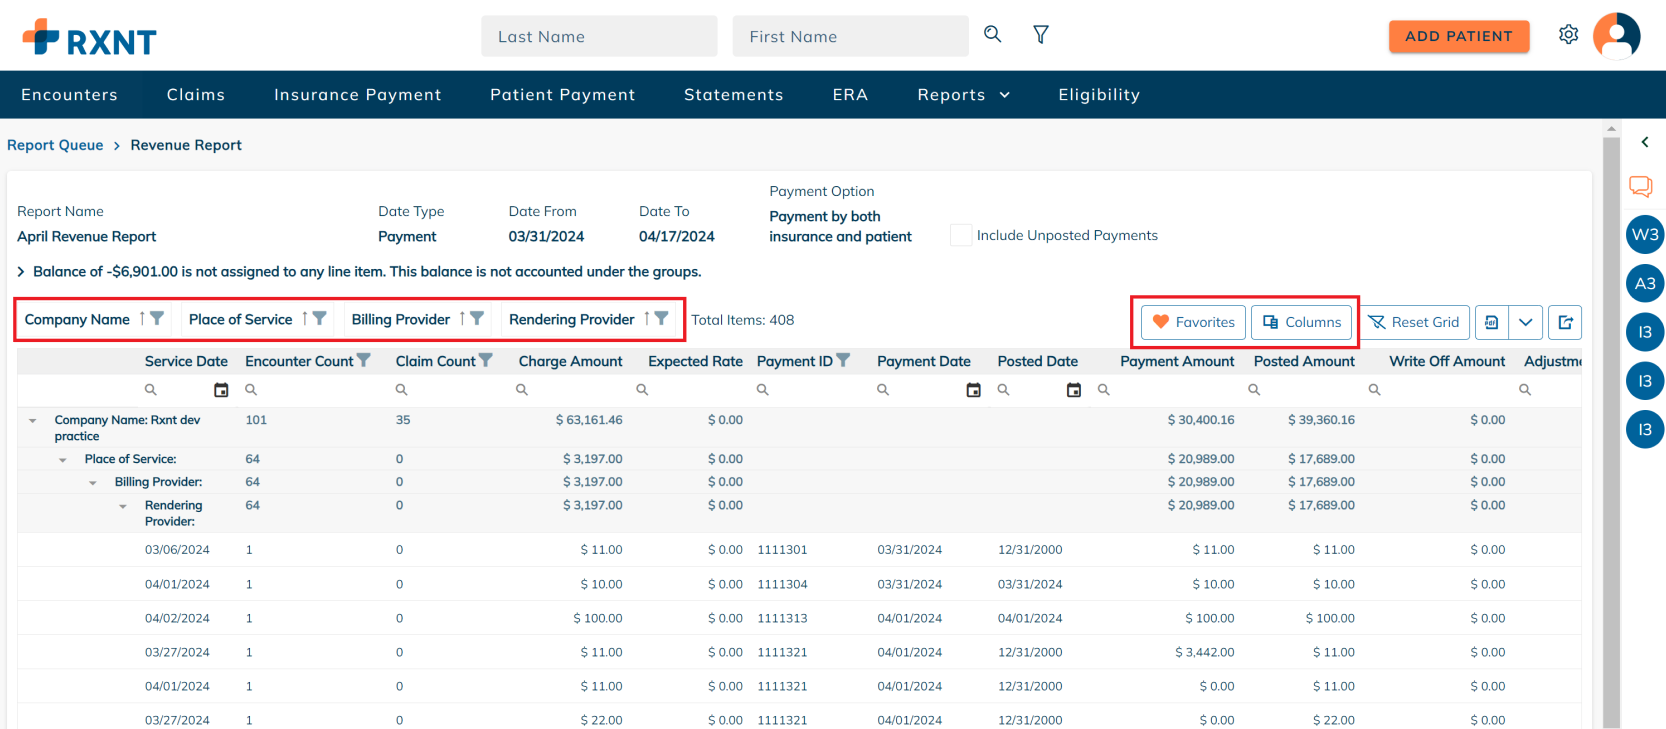Select the 03/06/2024 service date cell
The height and width of the screenshot is (729, 1666).
(177, 550)
